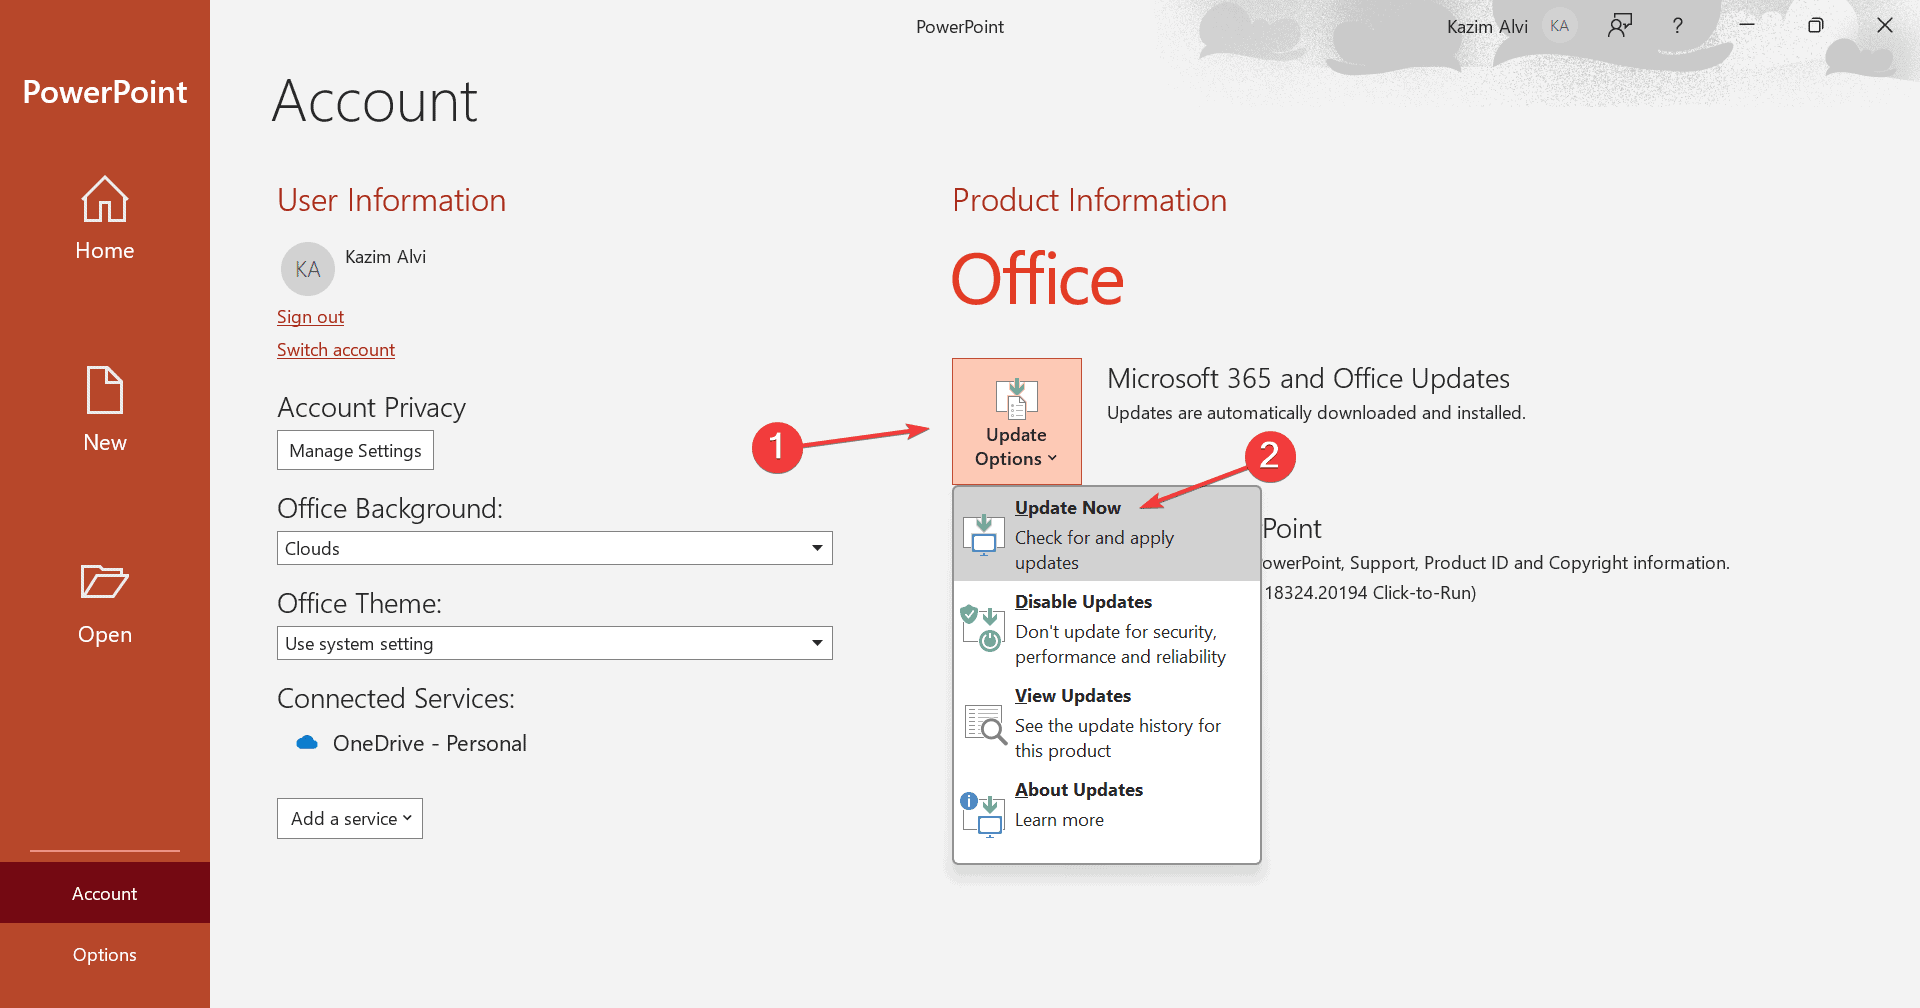
Task: Click the Switch account link
Action: 335,349
